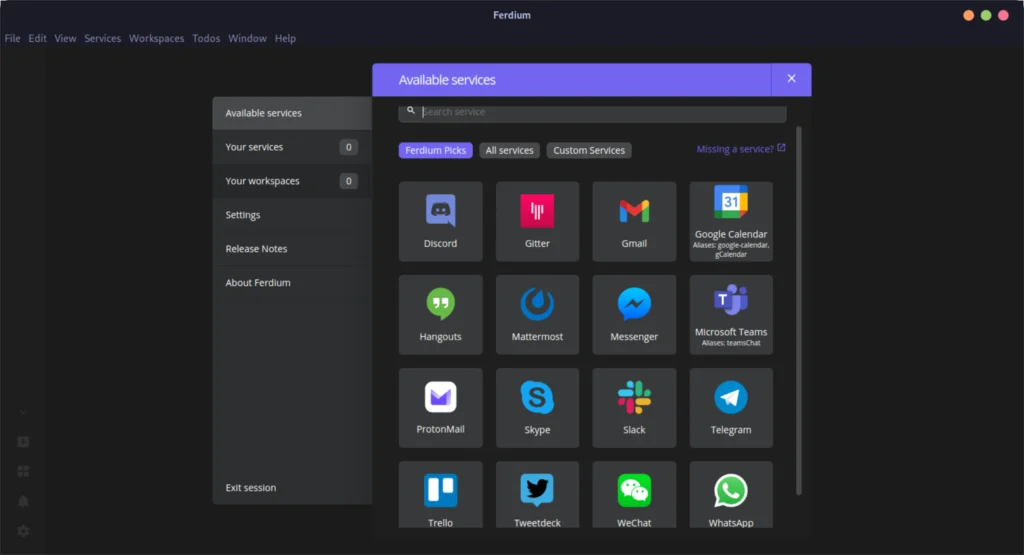
Task: Click the green maximize window button
Action: 986,15
